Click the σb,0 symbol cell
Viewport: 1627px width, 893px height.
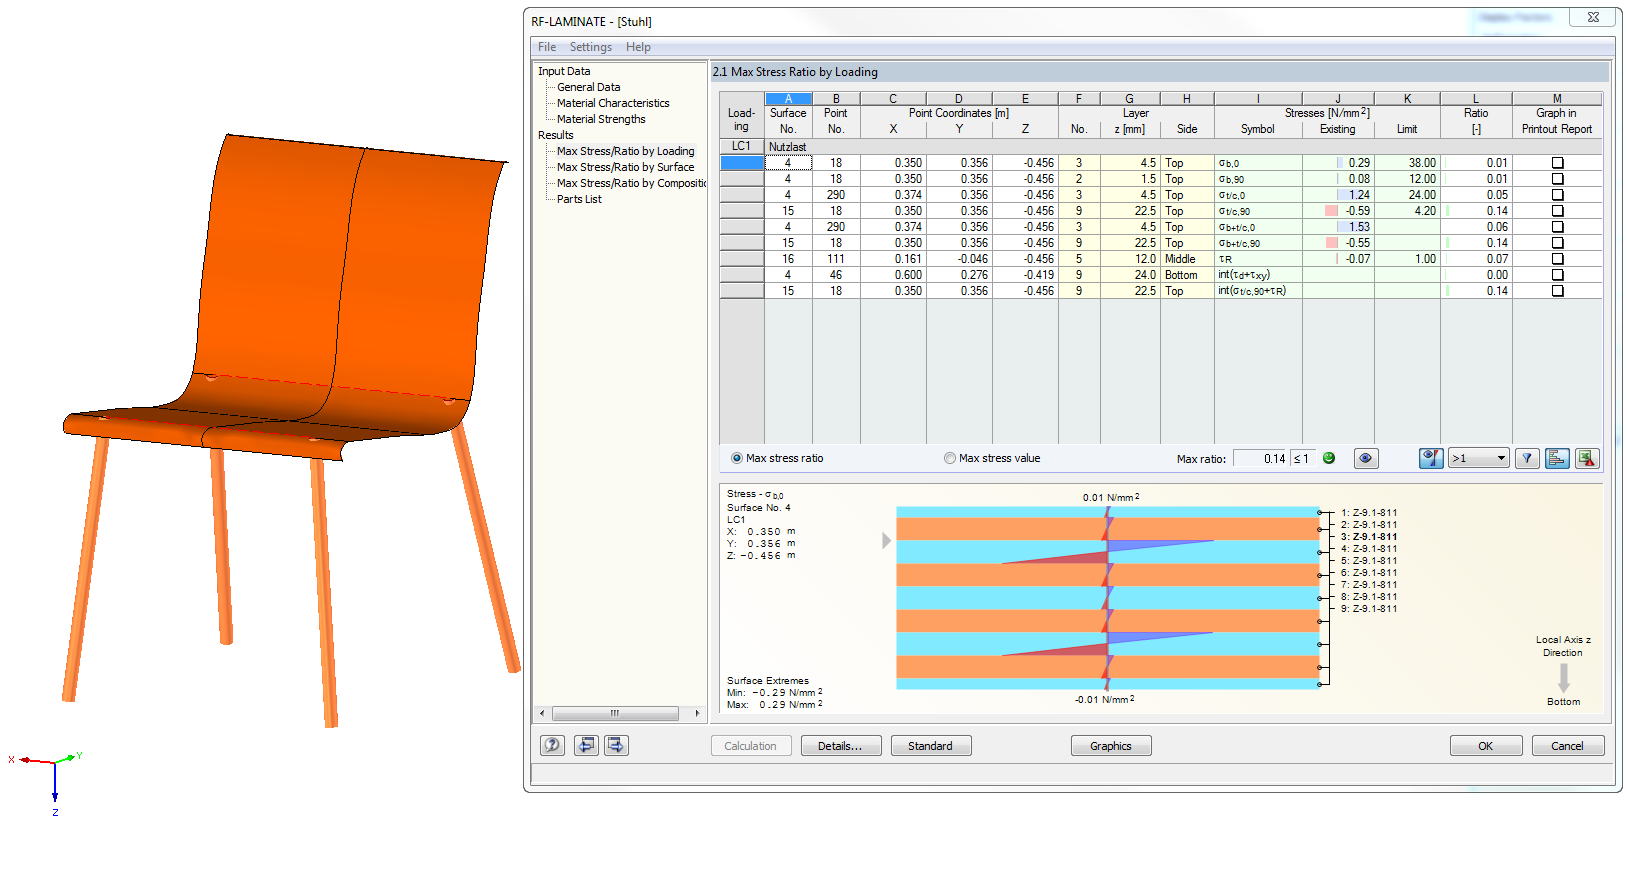[1258, 163]
